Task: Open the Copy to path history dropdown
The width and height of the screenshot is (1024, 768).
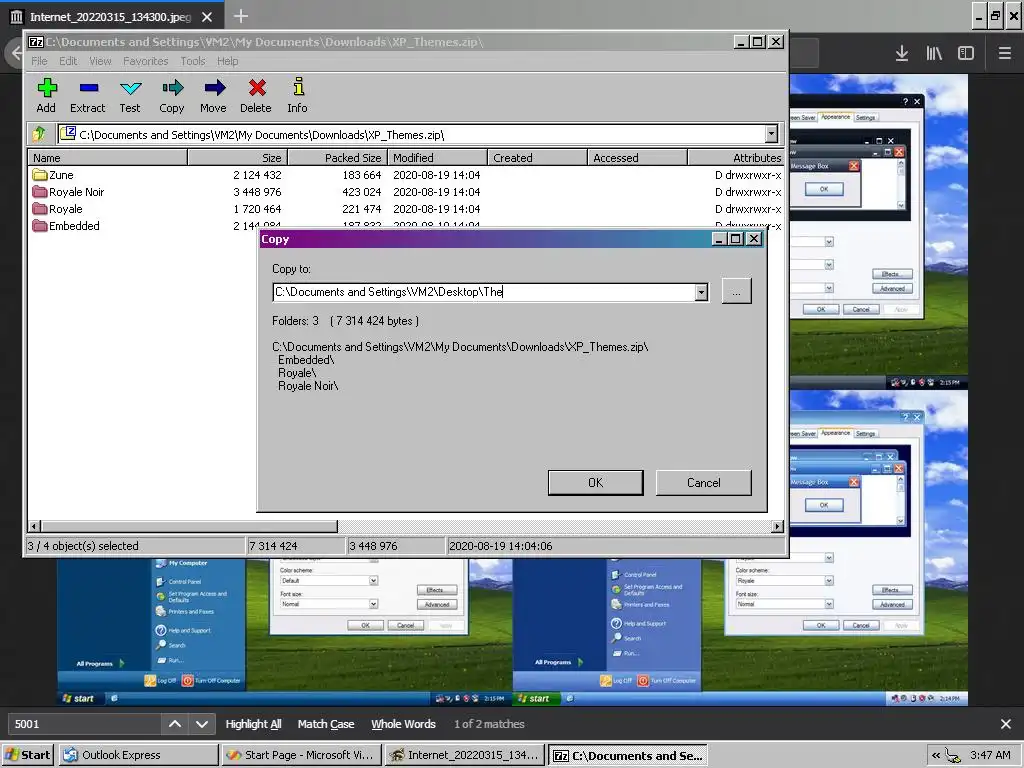Action: pos(701,292)
